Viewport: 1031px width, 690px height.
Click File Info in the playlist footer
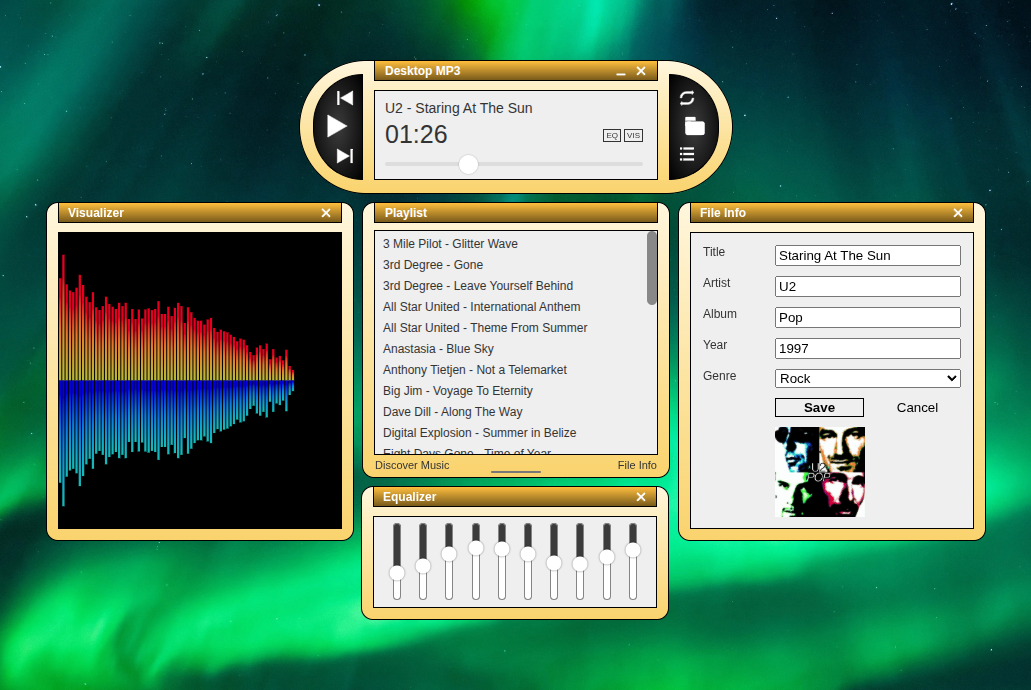tap(637, 465)
